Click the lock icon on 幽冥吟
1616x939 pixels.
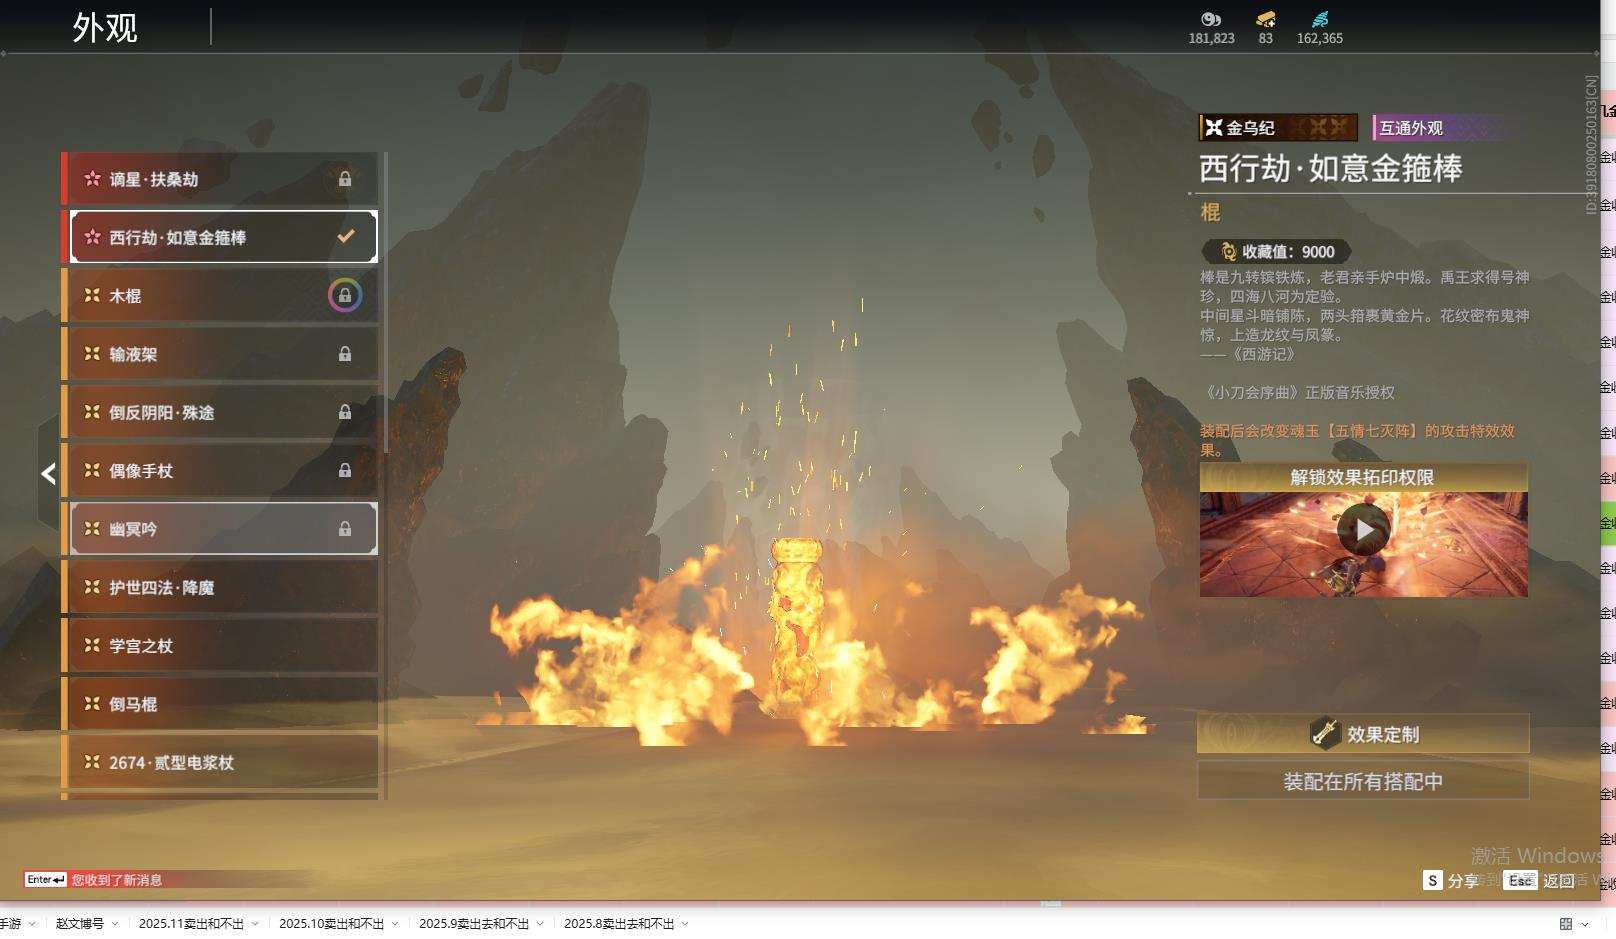tap(345, 529)
